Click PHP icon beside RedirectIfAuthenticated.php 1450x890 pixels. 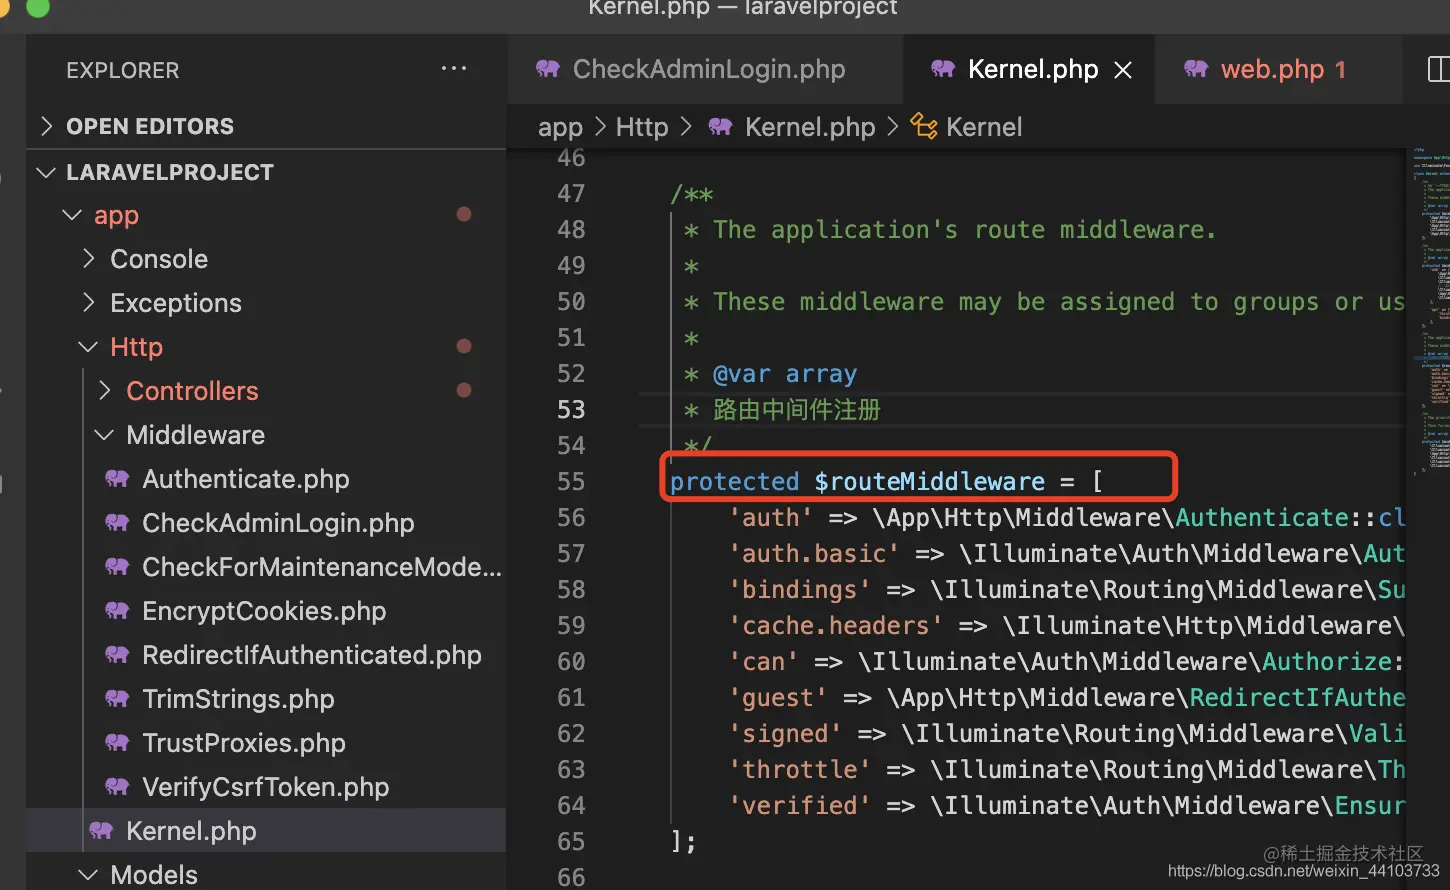point(117,655)
